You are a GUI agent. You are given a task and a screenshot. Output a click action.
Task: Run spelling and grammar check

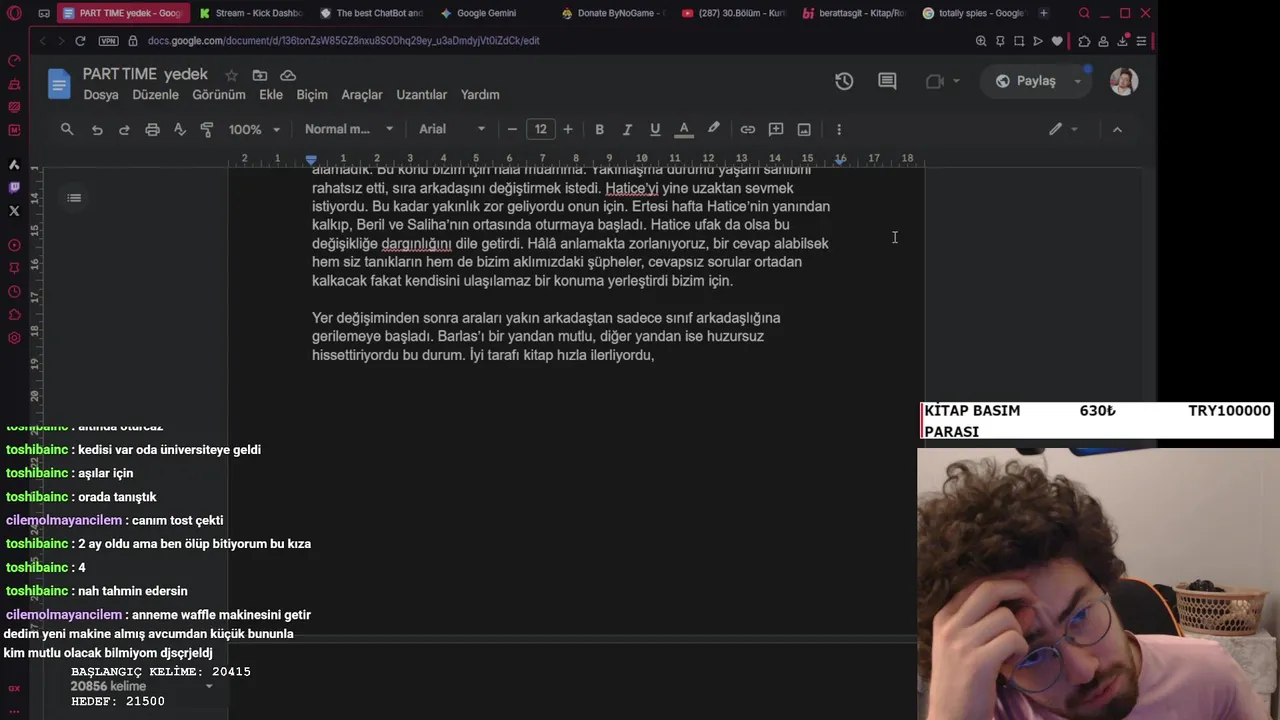180,129
